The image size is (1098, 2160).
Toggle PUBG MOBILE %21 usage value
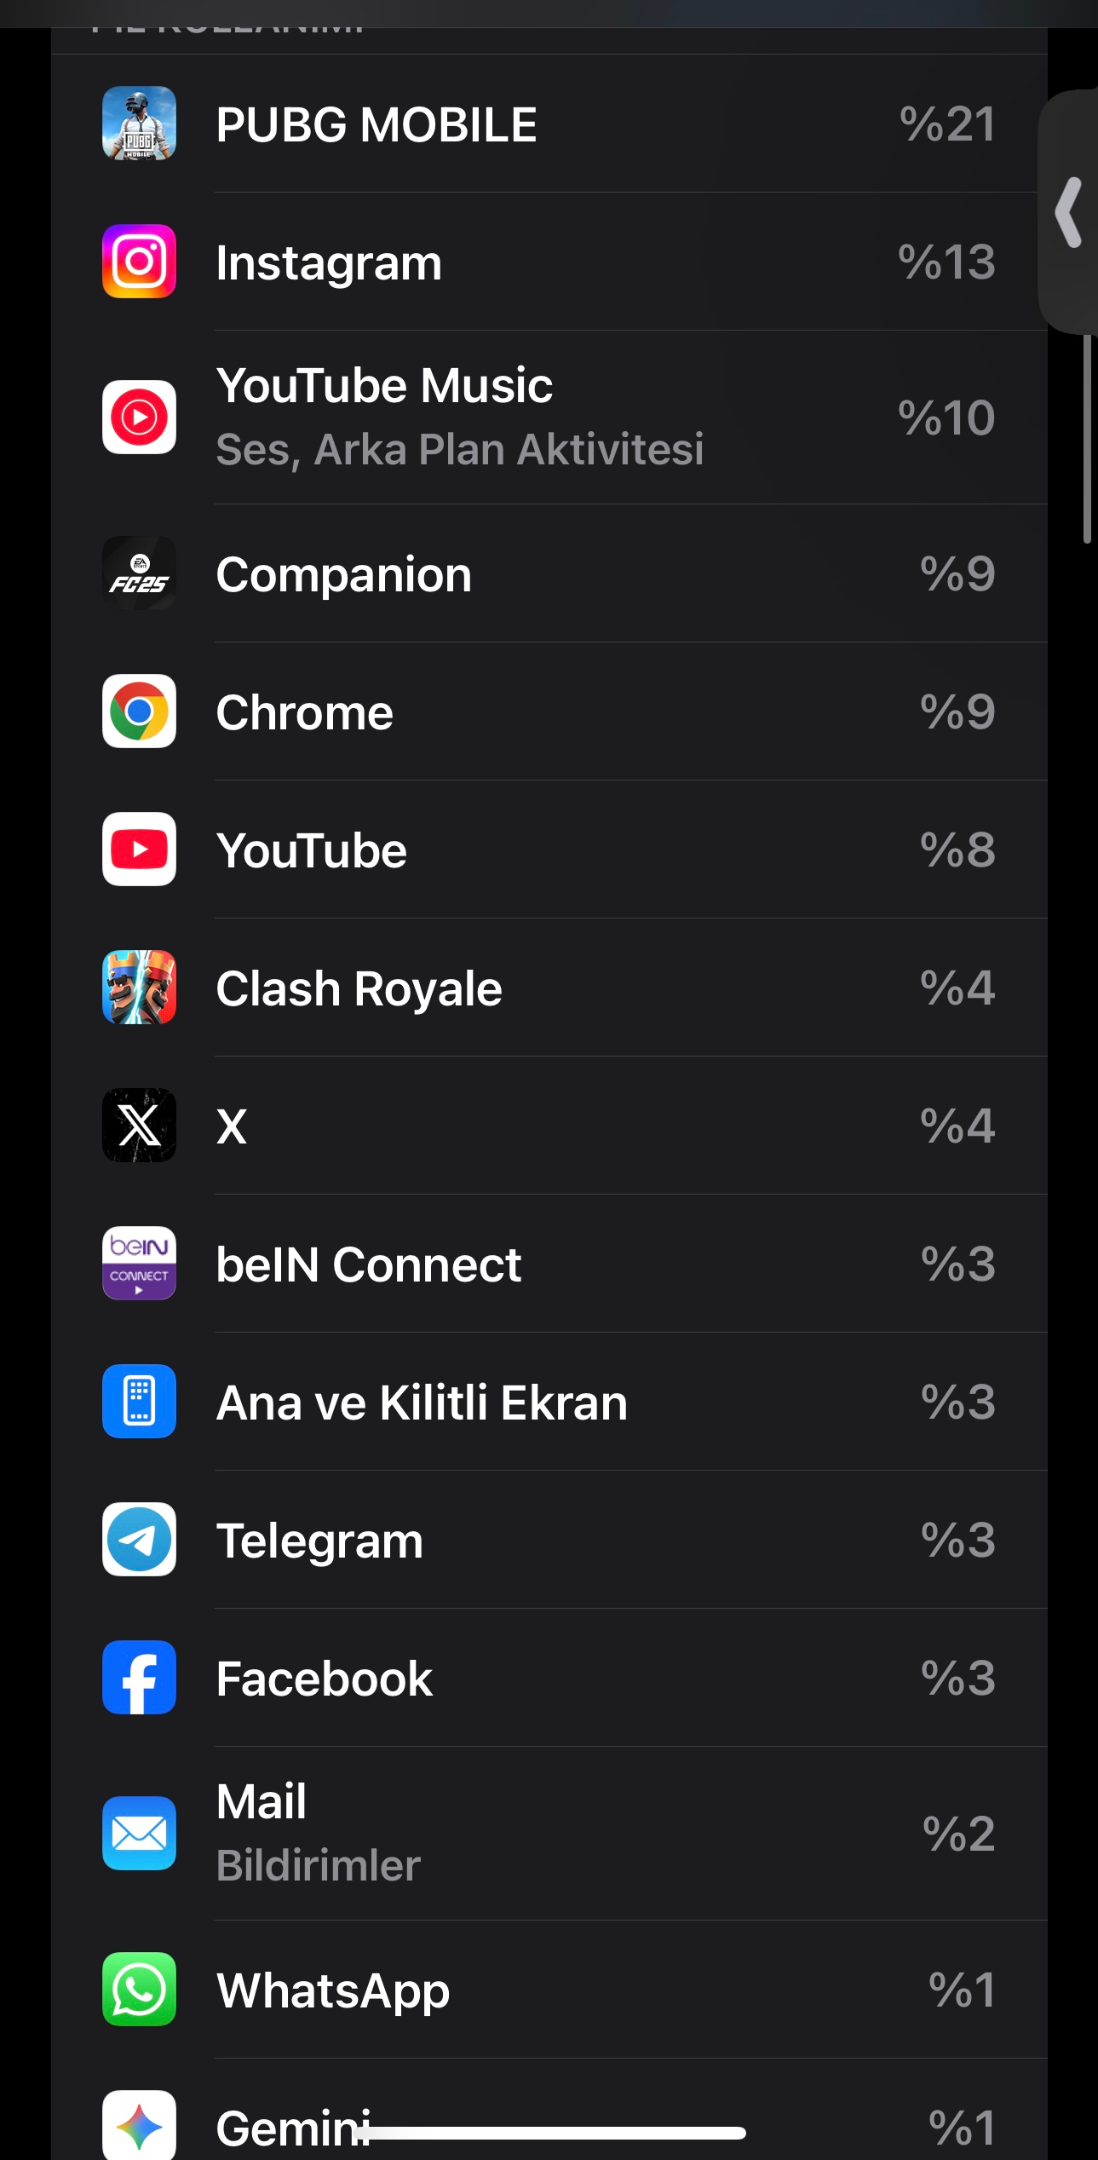(947, 125)
